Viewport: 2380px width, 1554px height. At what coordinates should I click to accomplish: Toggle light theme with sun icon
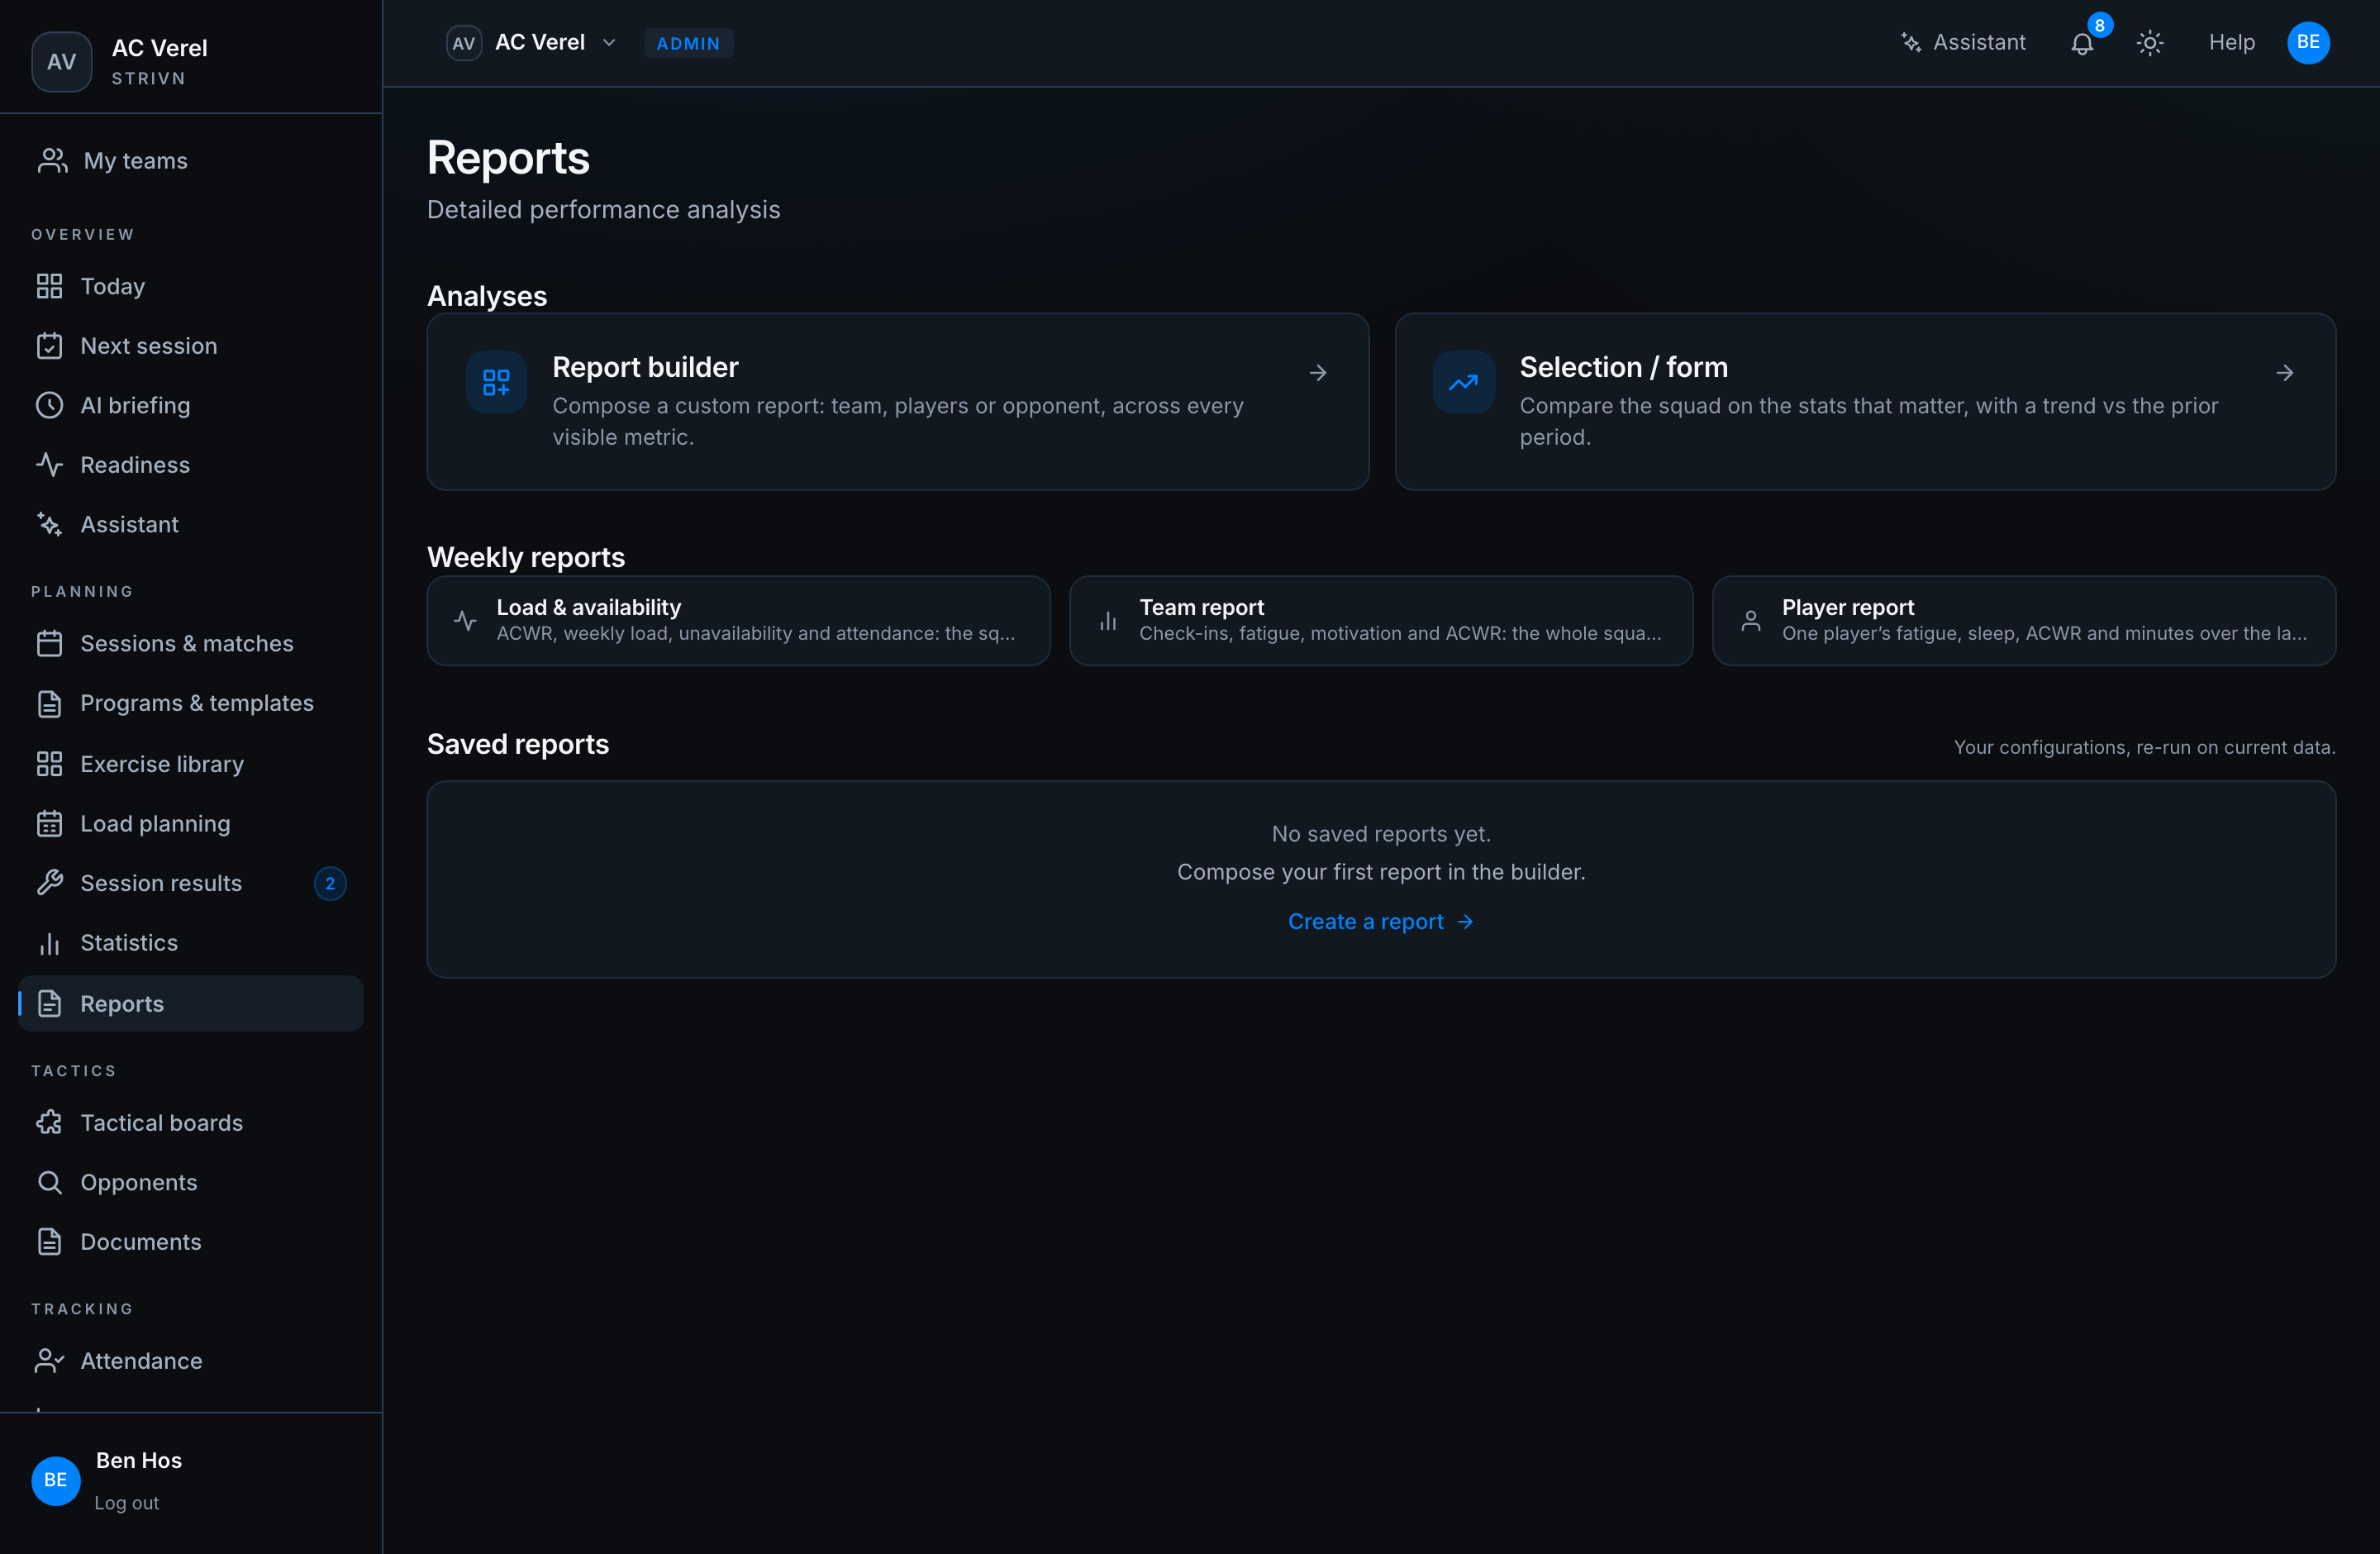(x=2150, y=43)
